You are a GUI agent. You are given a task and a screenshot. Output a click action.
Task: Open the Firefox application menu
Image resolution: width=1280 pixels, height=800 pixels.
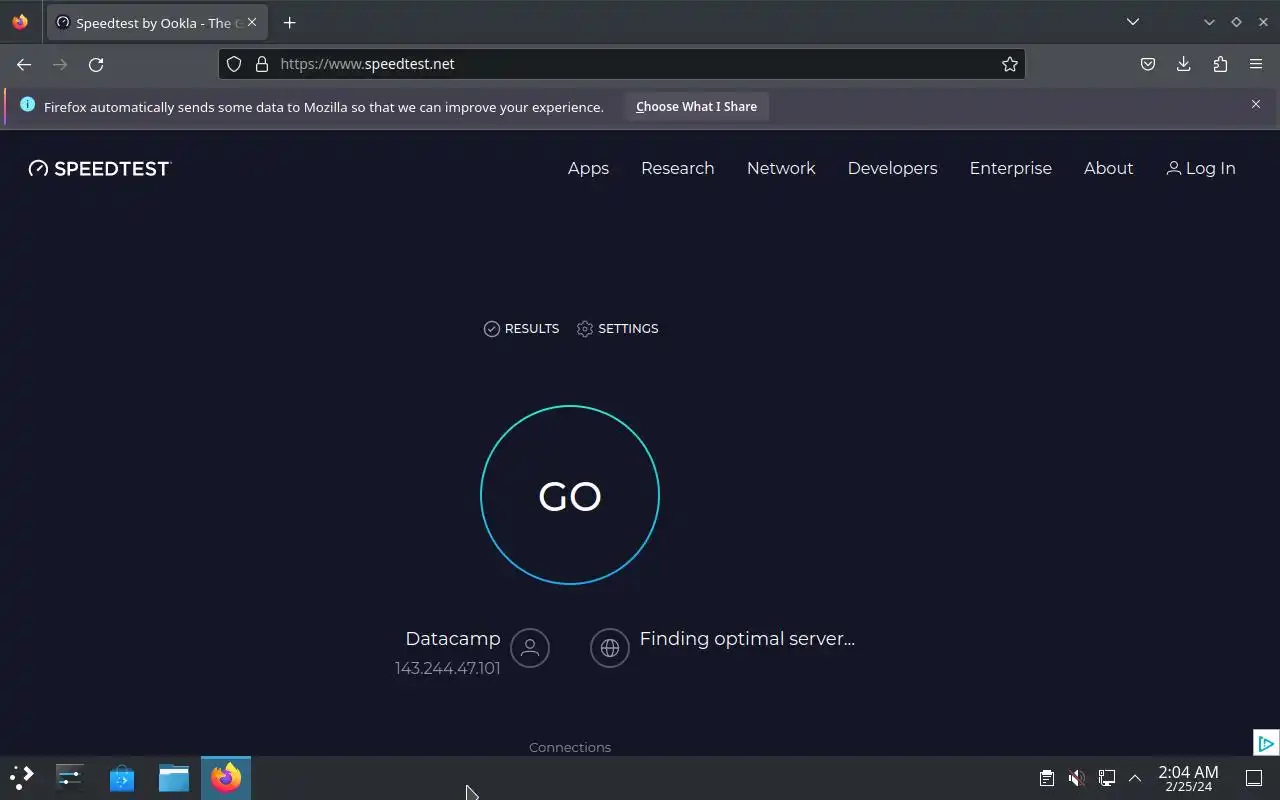pos(1256,64)
